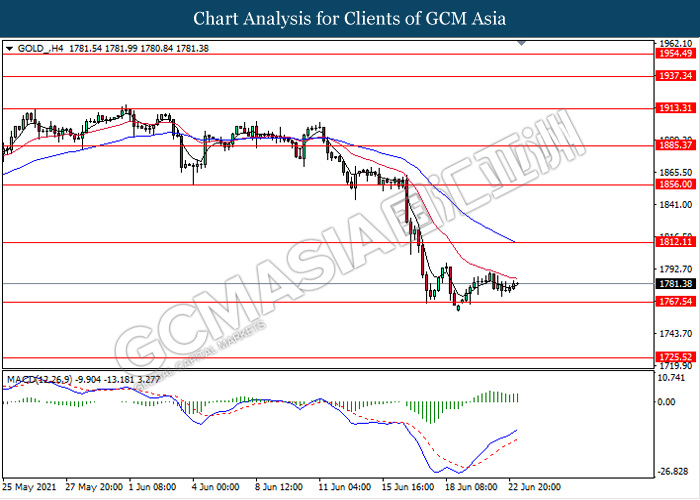Viewport: 700px width, 500px height.
Task: Click the -26.828 MACD scale value
Action: pyautogui.click(x=672, y=472)
